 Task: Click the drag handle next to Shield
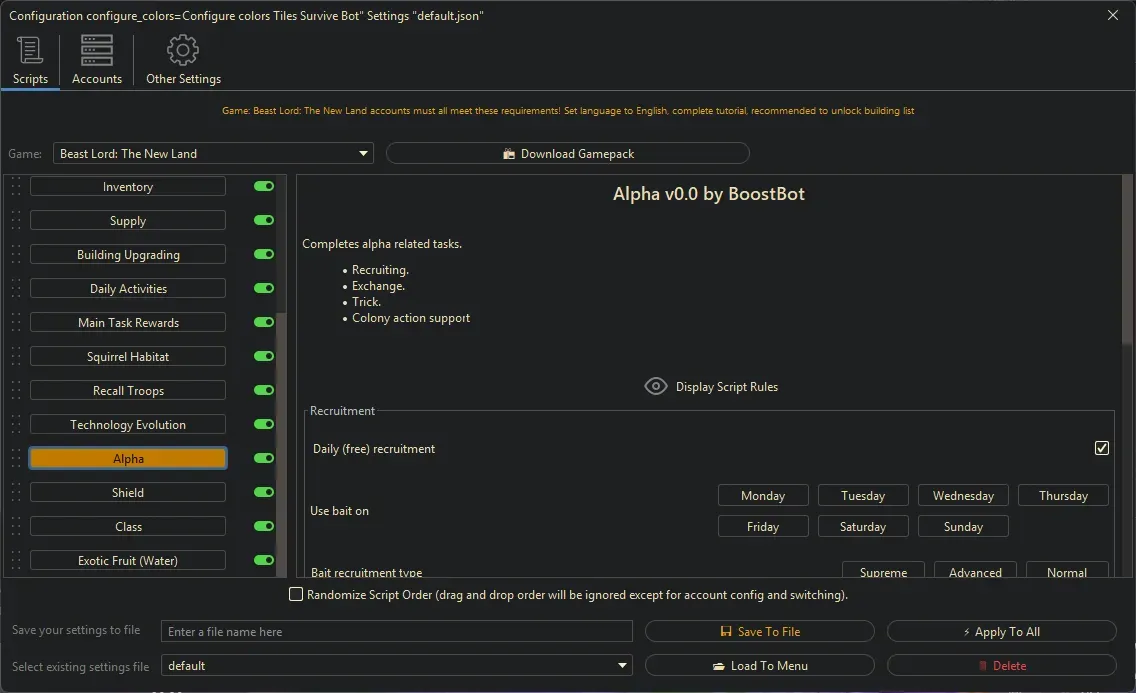point(15,493)
